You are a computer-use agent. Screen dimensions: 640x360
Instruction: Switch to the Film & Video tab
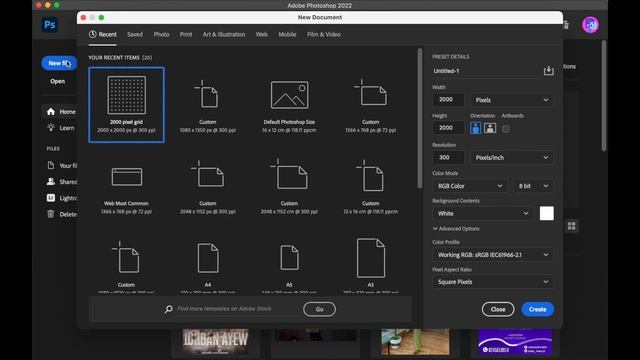[x=324, y=35]
